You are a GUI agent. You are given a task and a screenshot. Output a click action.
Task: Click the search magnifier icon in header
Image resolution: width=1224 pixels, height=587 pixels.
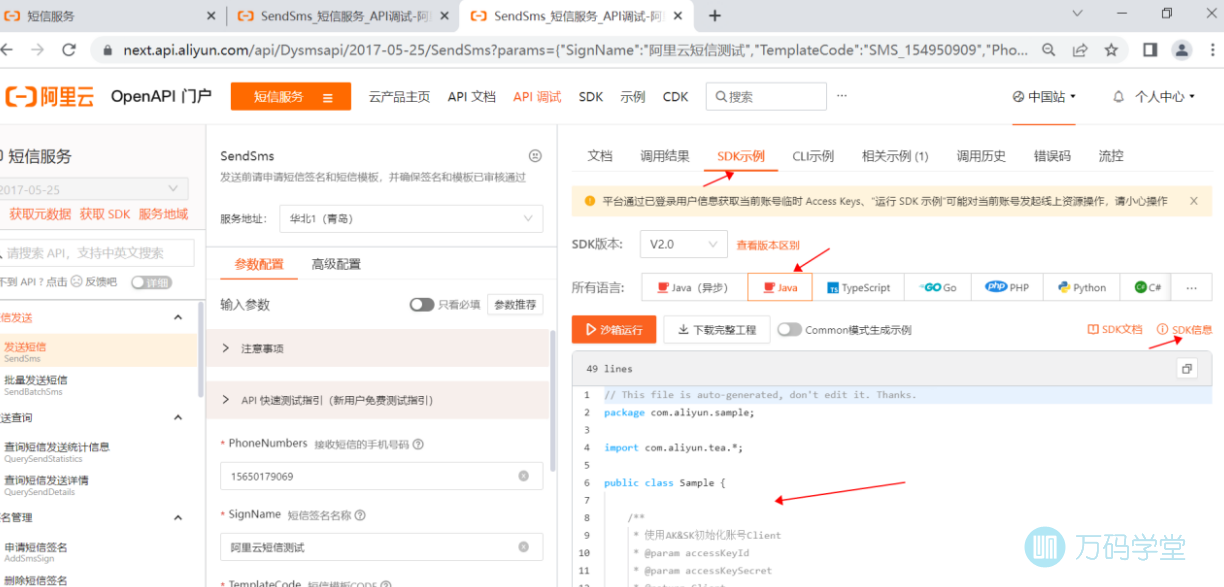click(x=719, y=97)
